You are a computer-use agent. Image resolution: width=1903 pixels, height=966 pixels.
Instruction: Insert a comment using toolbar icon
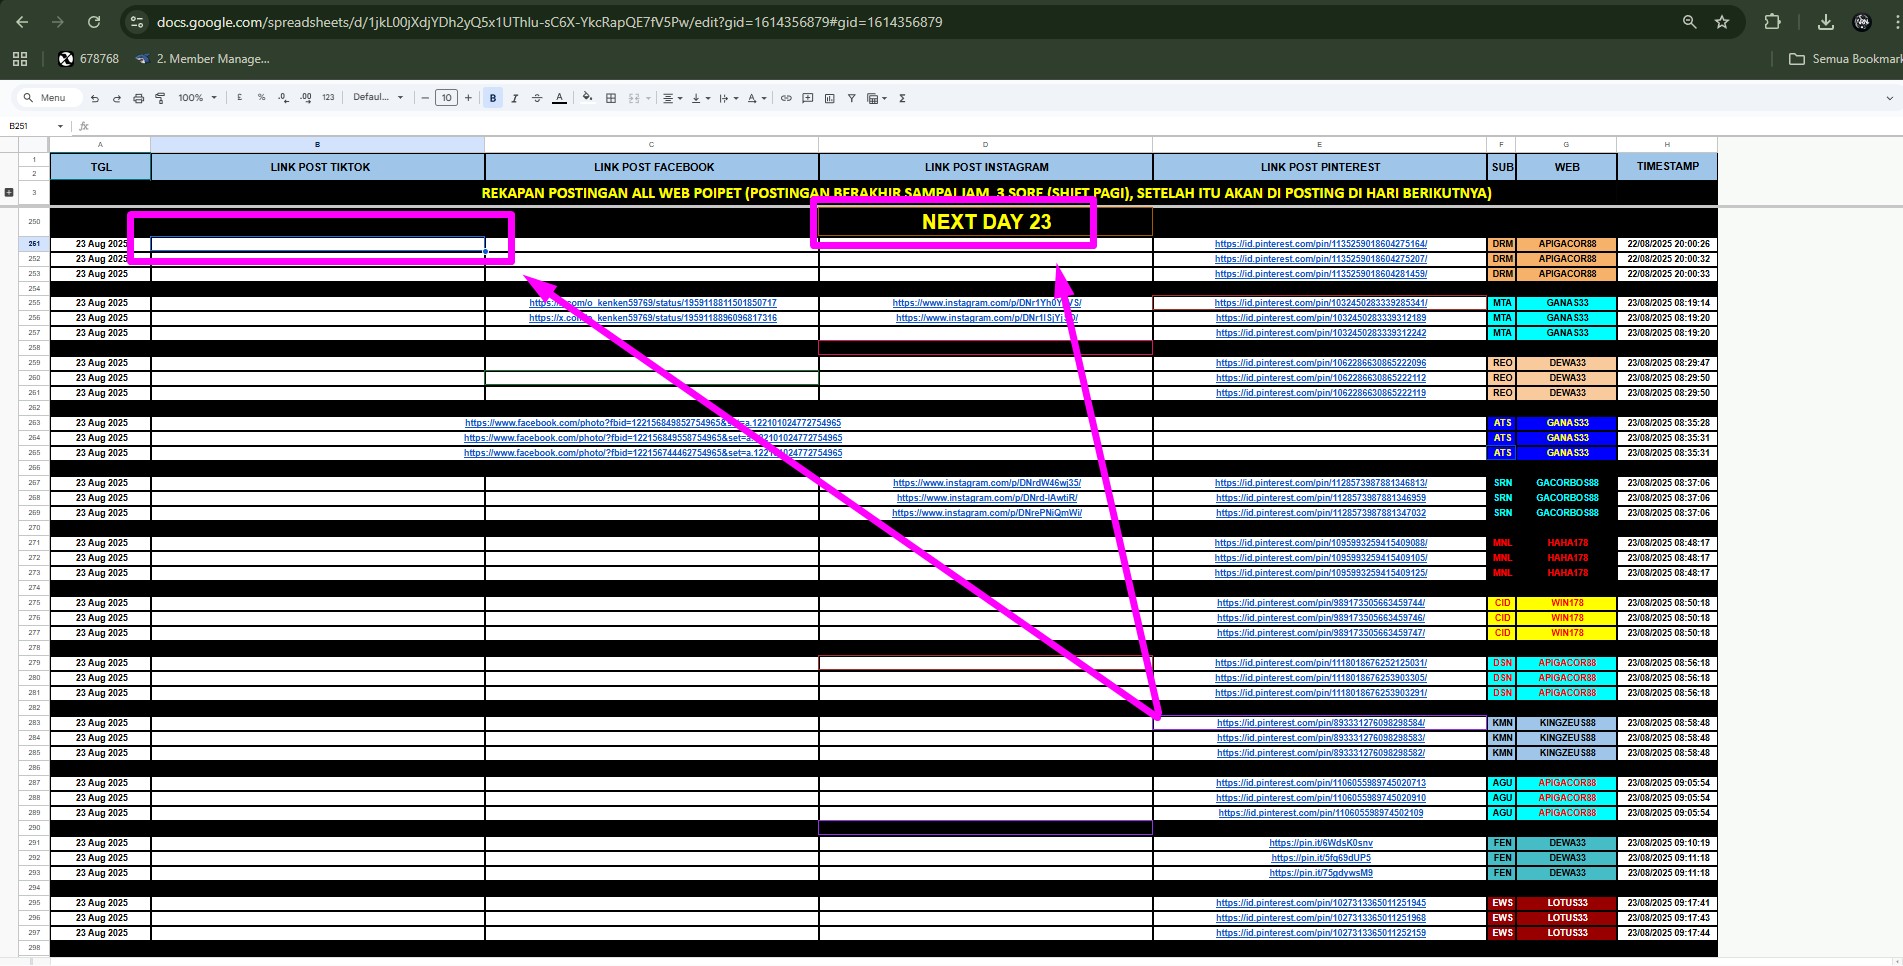coord(808,98)
